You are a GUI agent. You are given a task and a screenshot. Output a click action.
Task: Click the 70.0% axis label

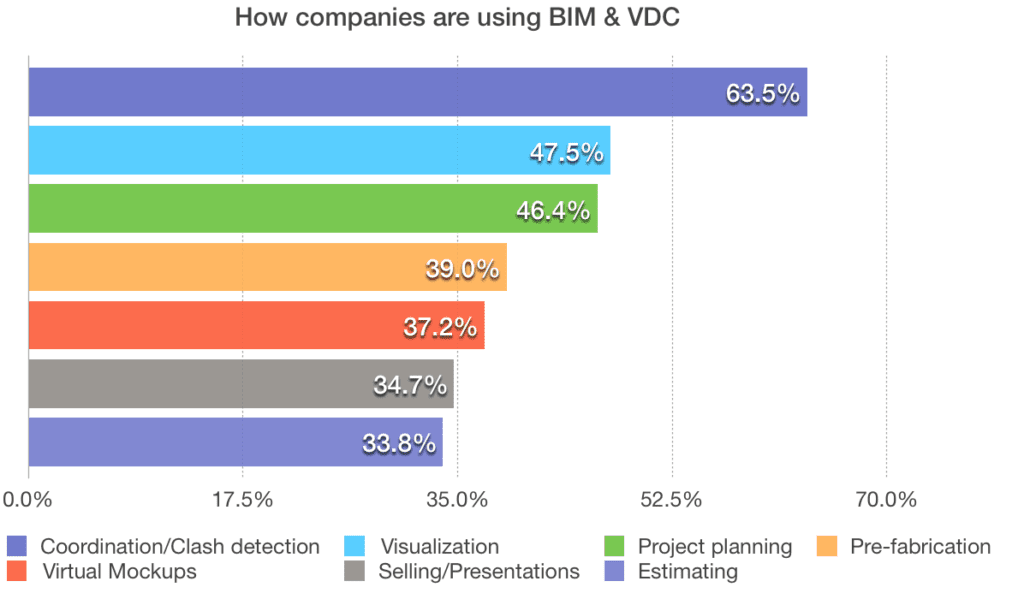[x=886, y=500]
